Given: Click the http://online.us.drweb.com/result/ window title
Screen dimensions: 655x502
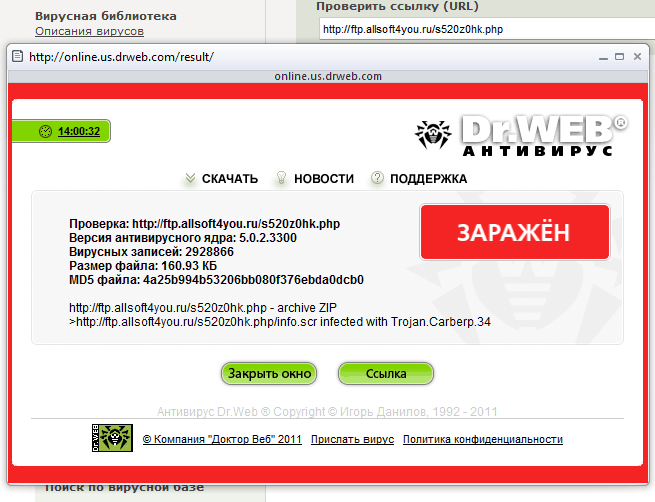Looking at the screenshot, I should pos(122,57).
